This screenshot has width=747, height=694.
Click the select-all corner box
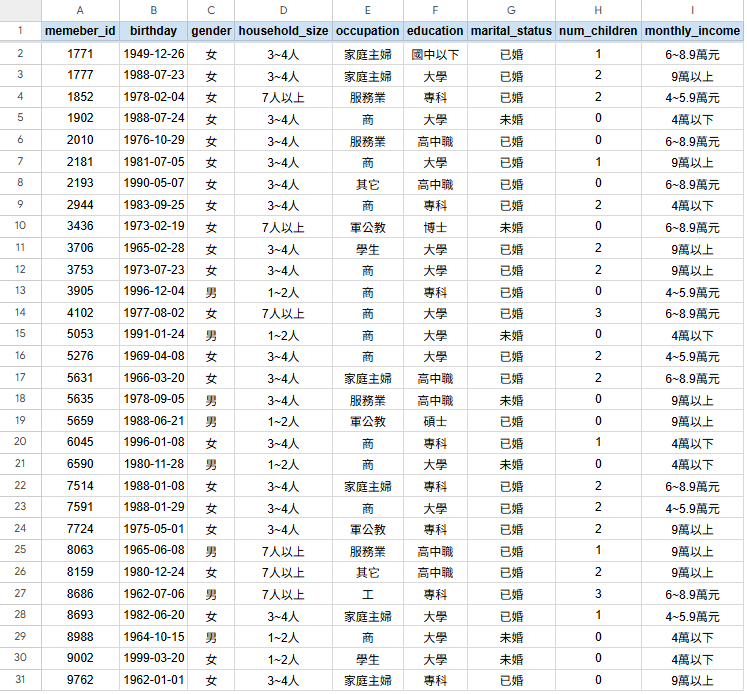click(20, 10)
